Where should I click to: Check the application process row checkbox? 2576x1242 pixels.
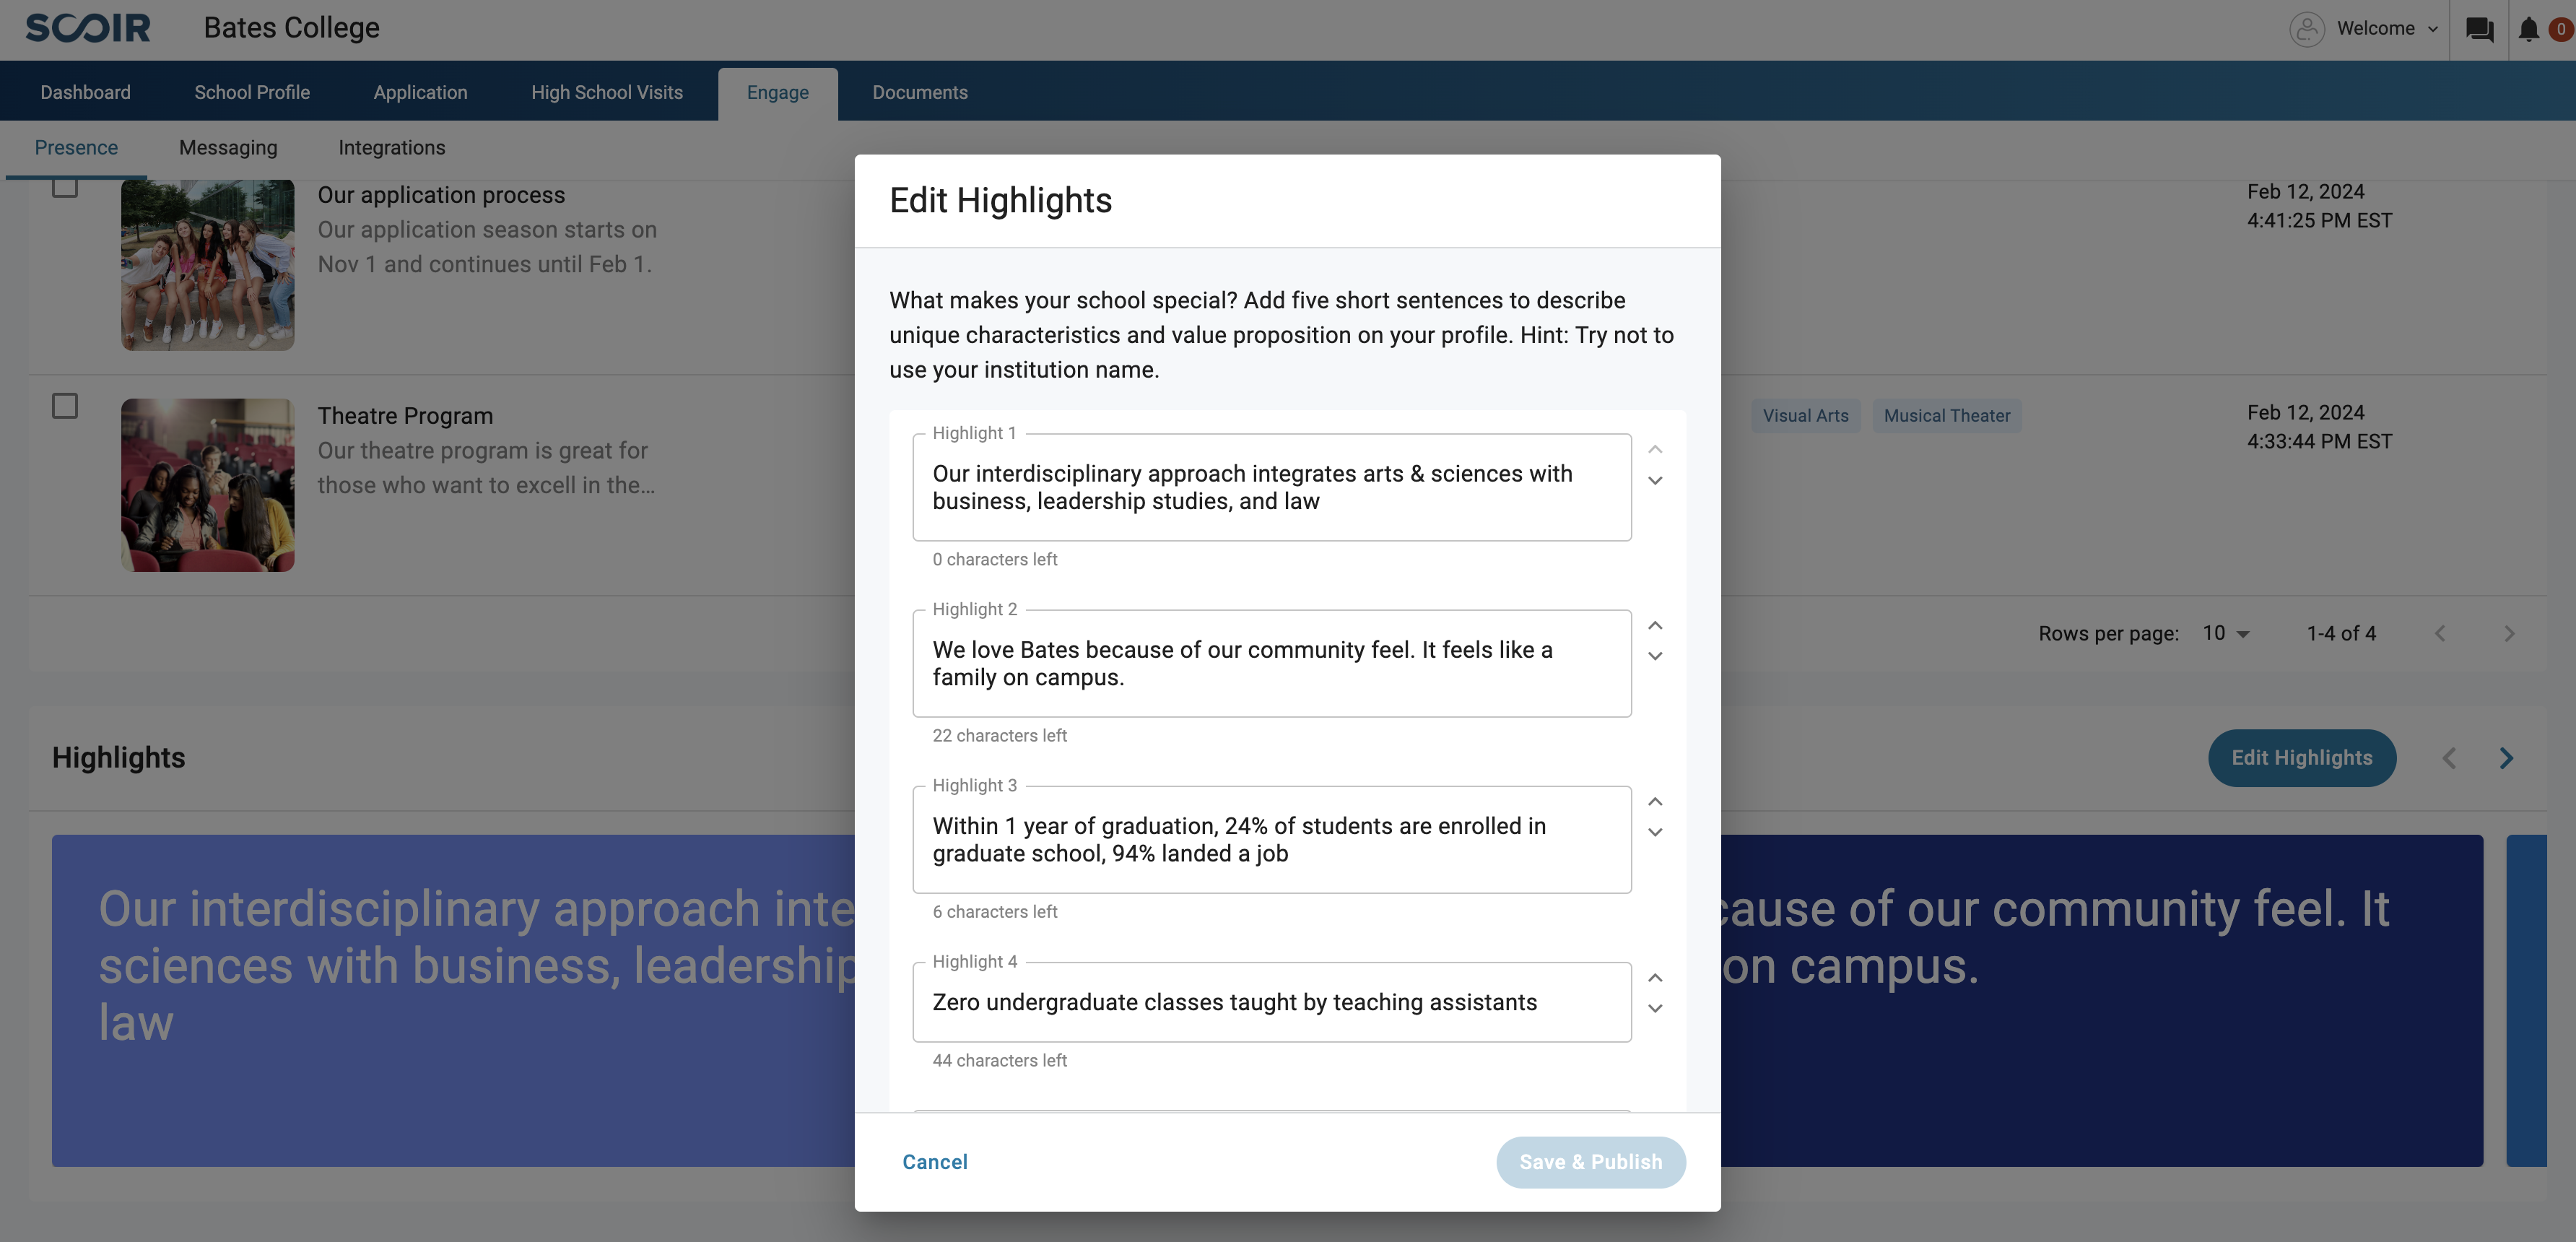65,187
